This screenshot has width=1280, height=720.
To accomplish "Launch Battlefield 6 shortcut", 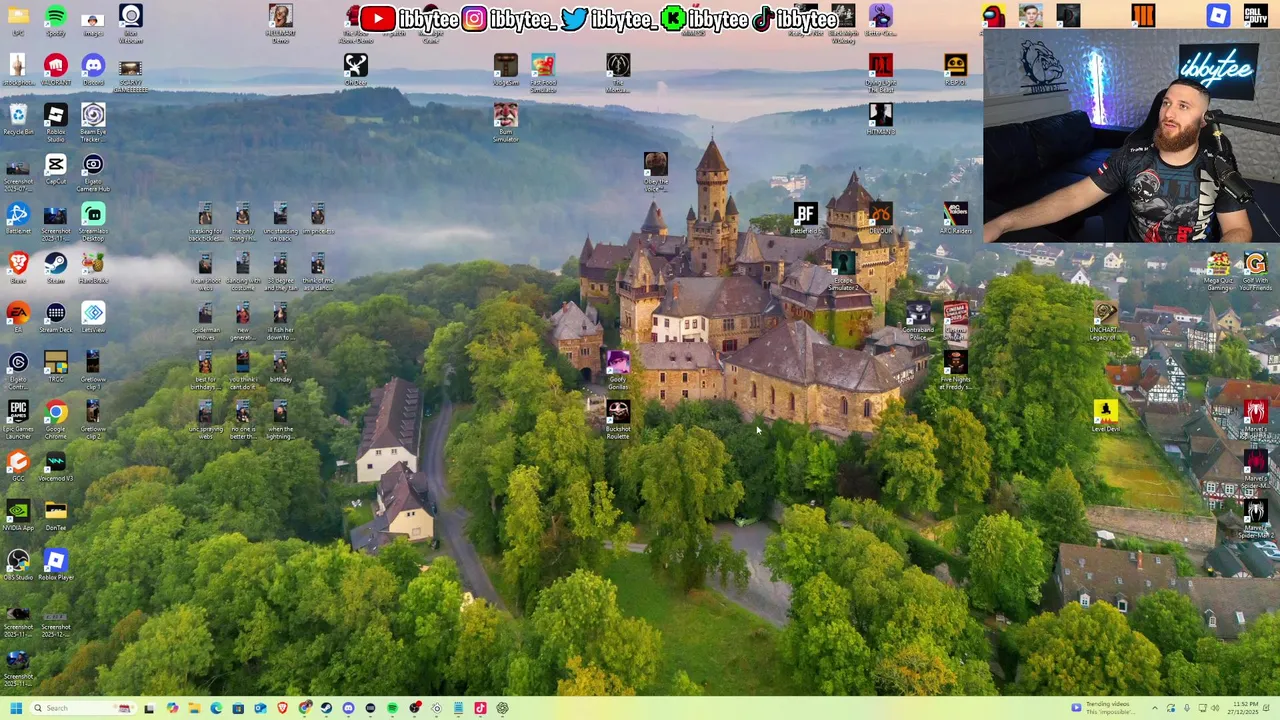I will 805,219.
